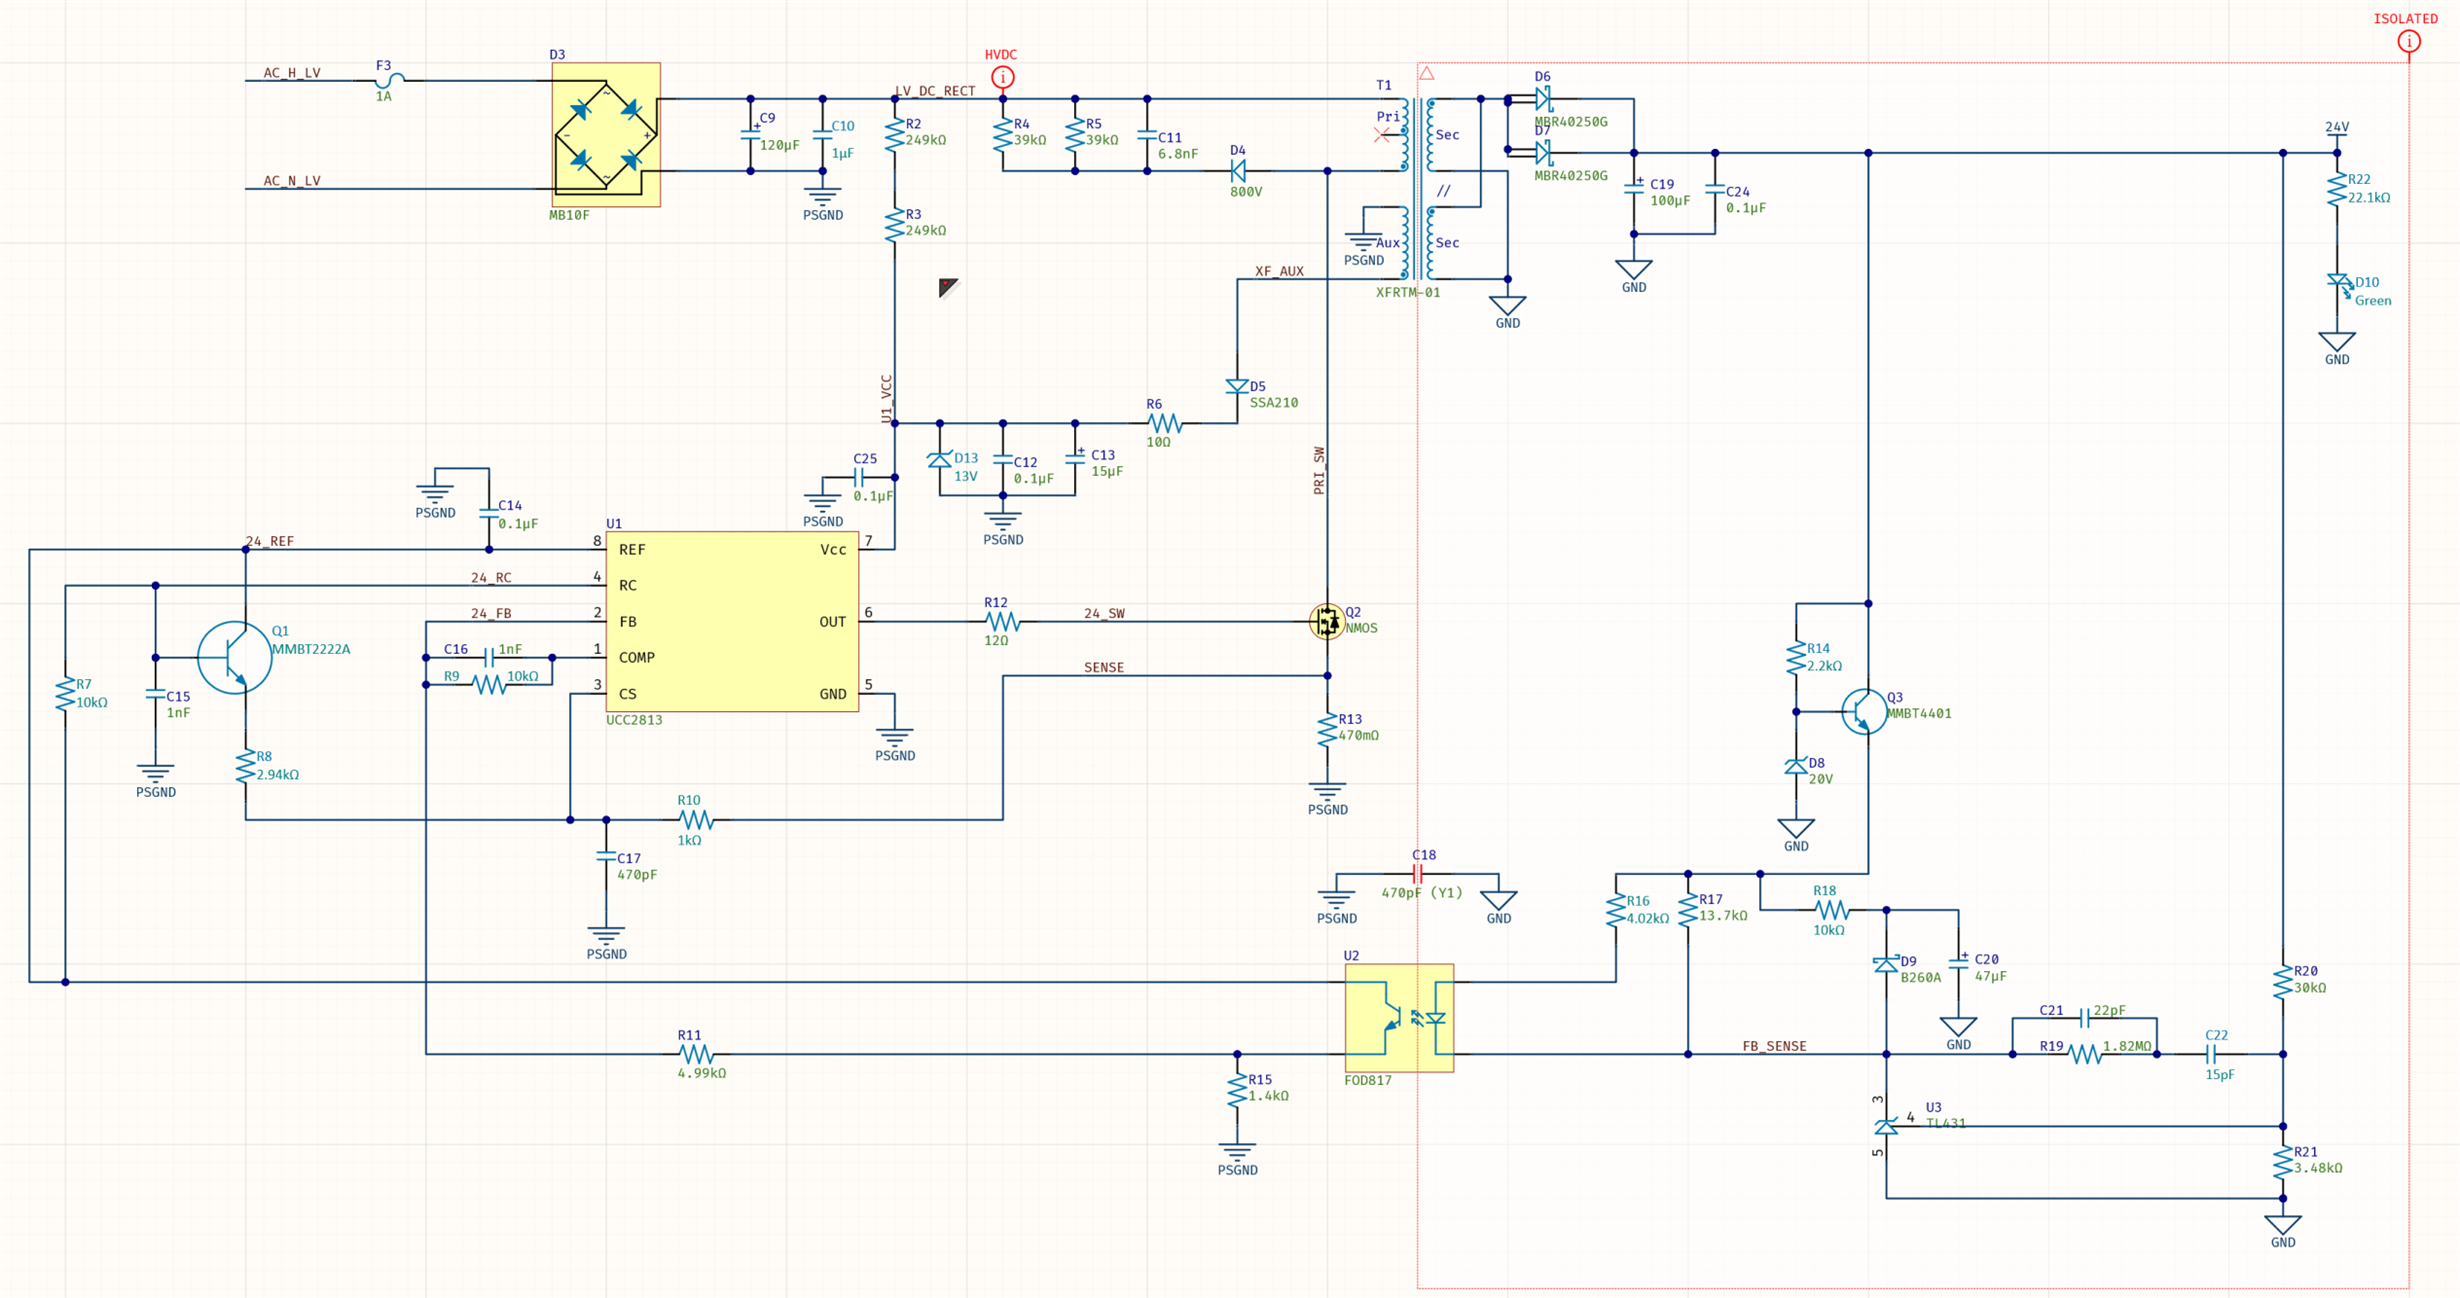Select the MB10F part value text

(x=569, y=215)
